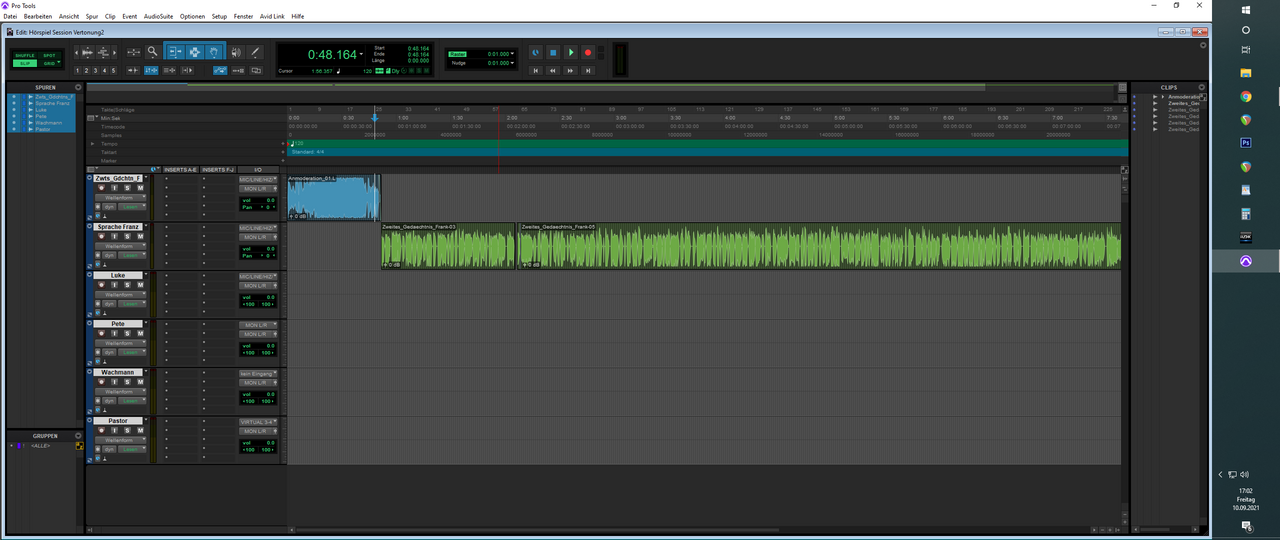Mute the Zwts_Gdchtn_F track
Viewport: 1280px width, 540px height.
[x=141, y=188]
